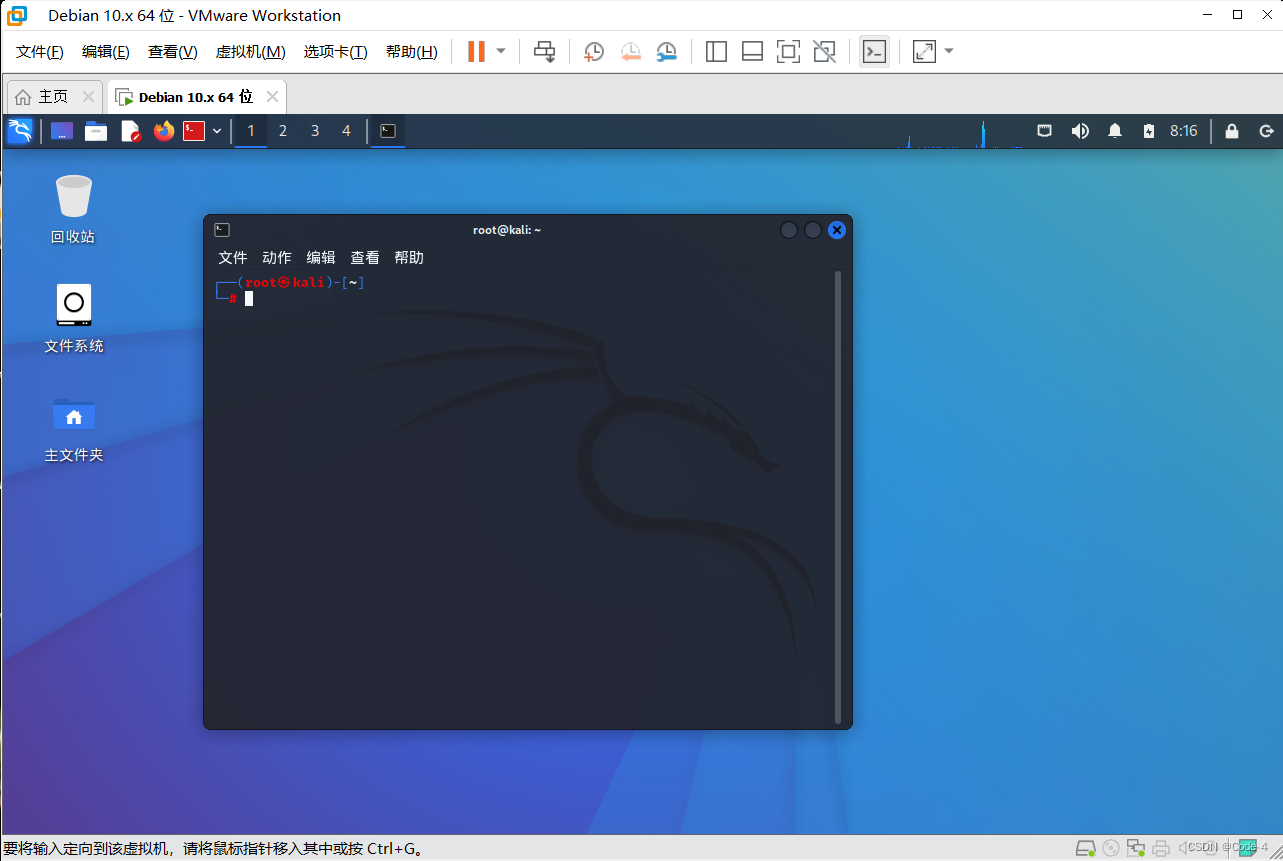Click the network adapter status icon
The width and height of the screenshot is (1283, 861).
click(1136, 848)
